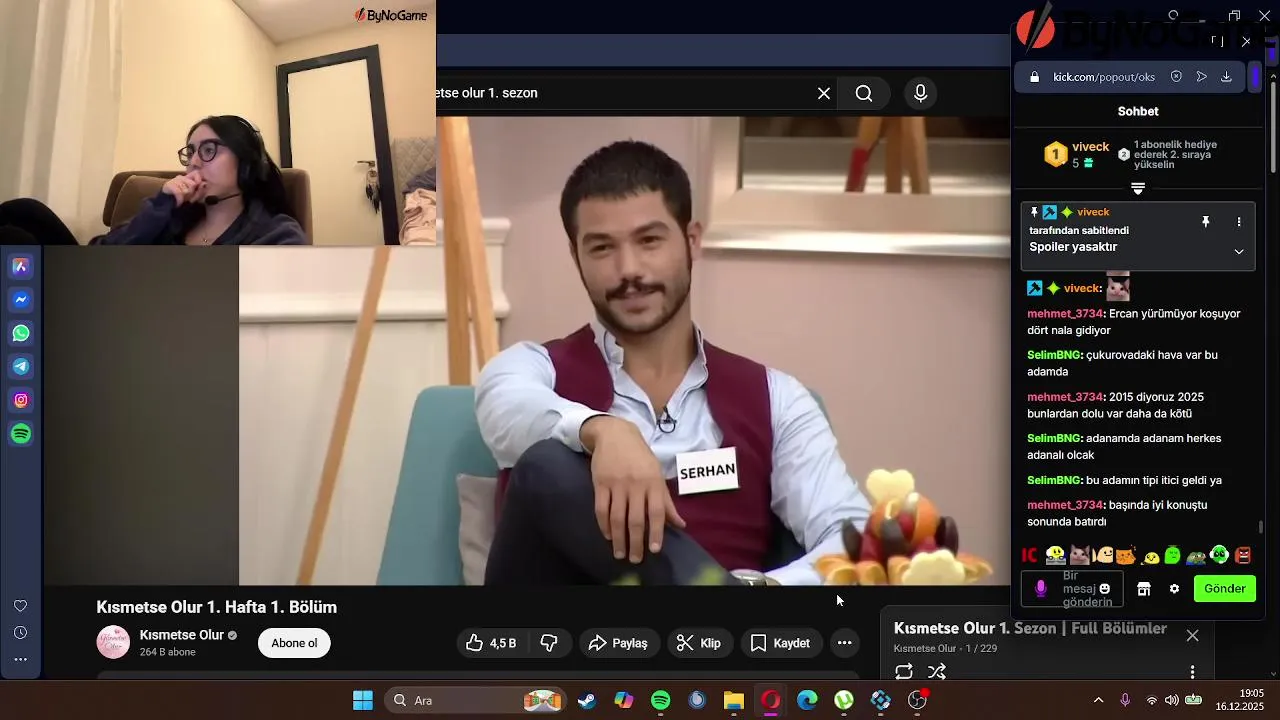
Task: Click the chat vertical scrollbar
Action: pos(1261,527)
